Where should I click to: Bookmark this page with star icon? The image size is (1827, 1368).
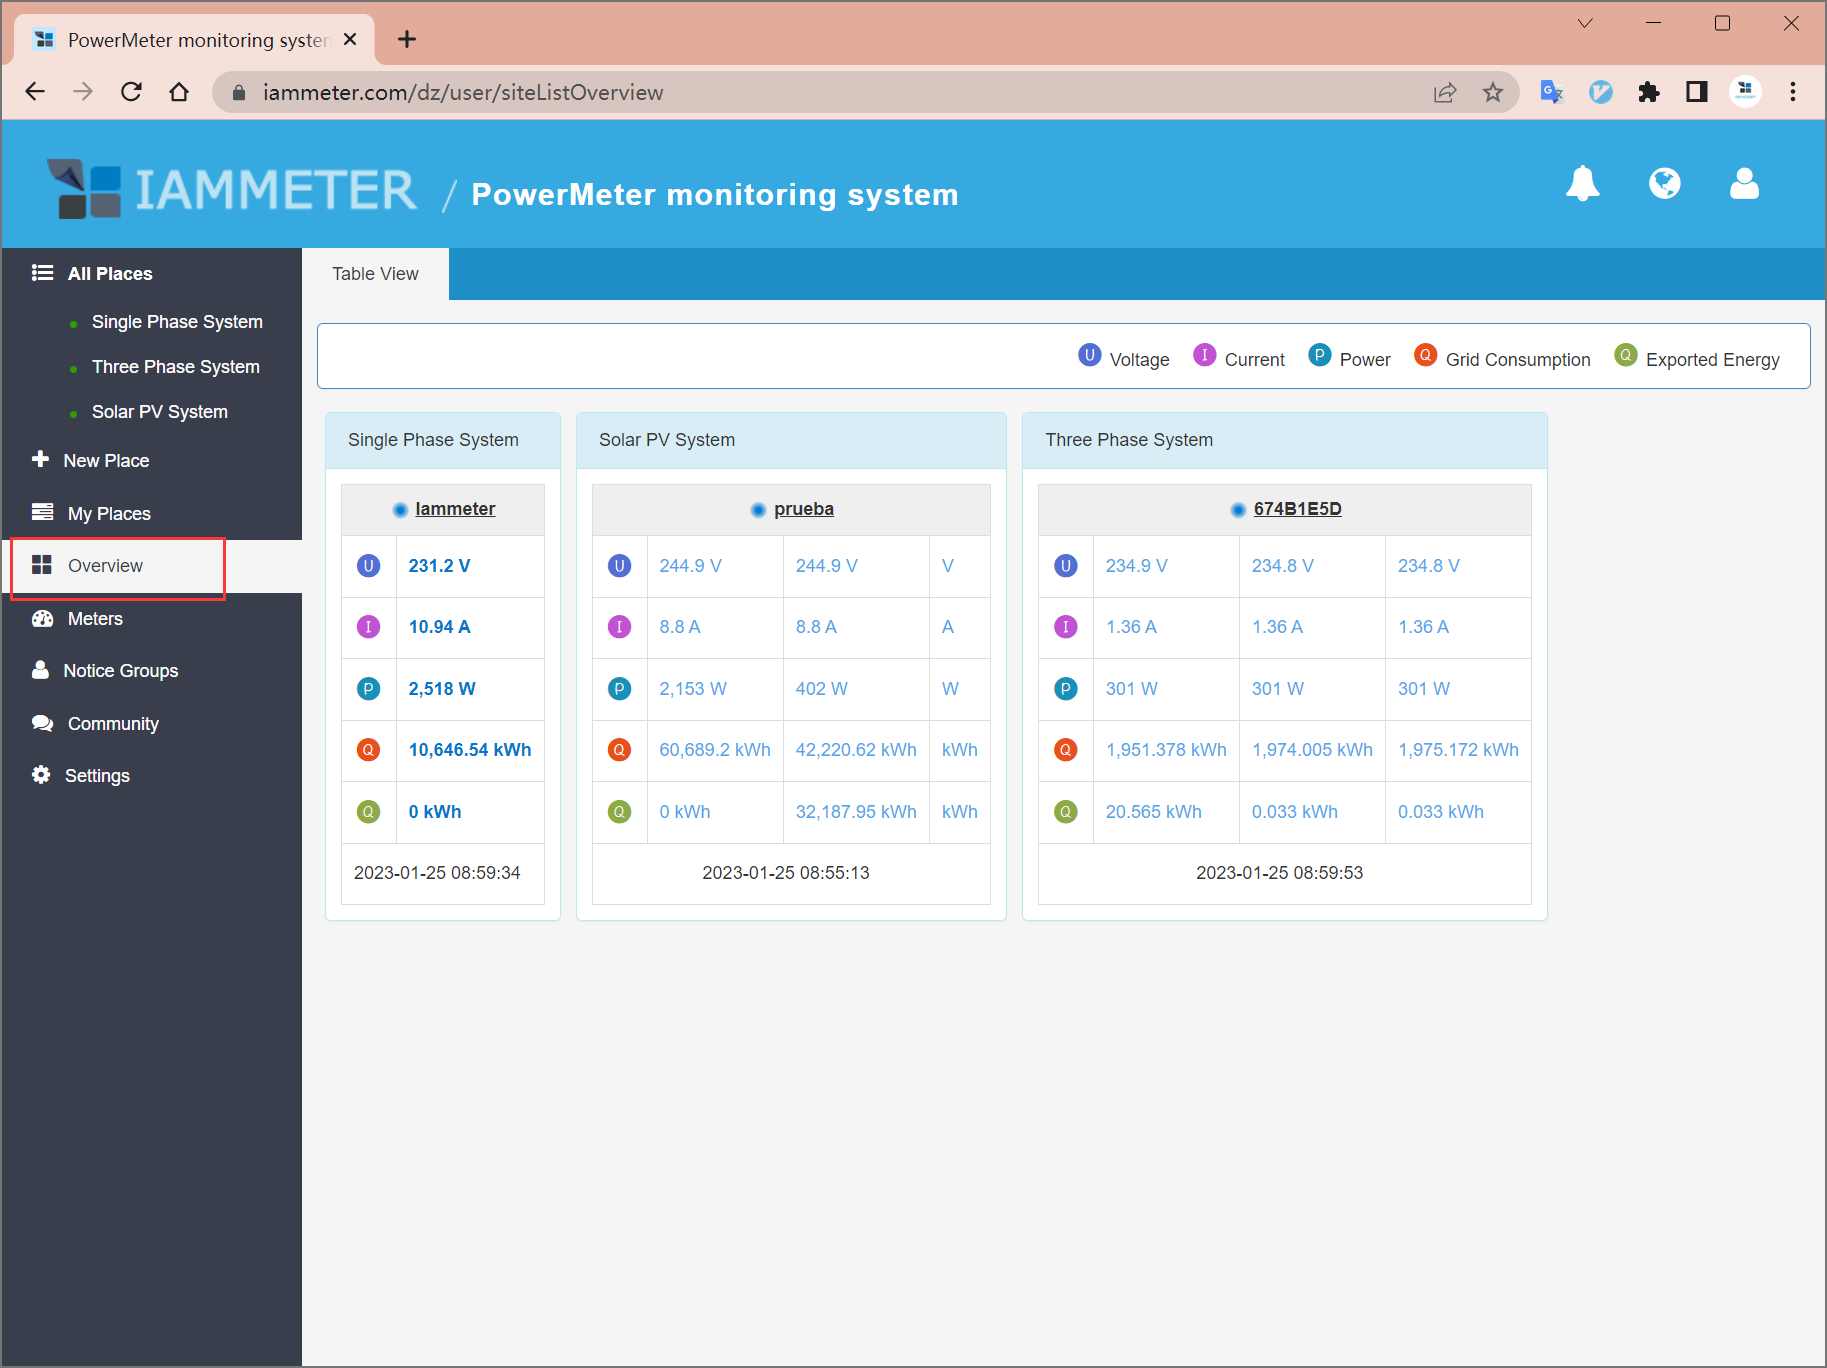1493,92
